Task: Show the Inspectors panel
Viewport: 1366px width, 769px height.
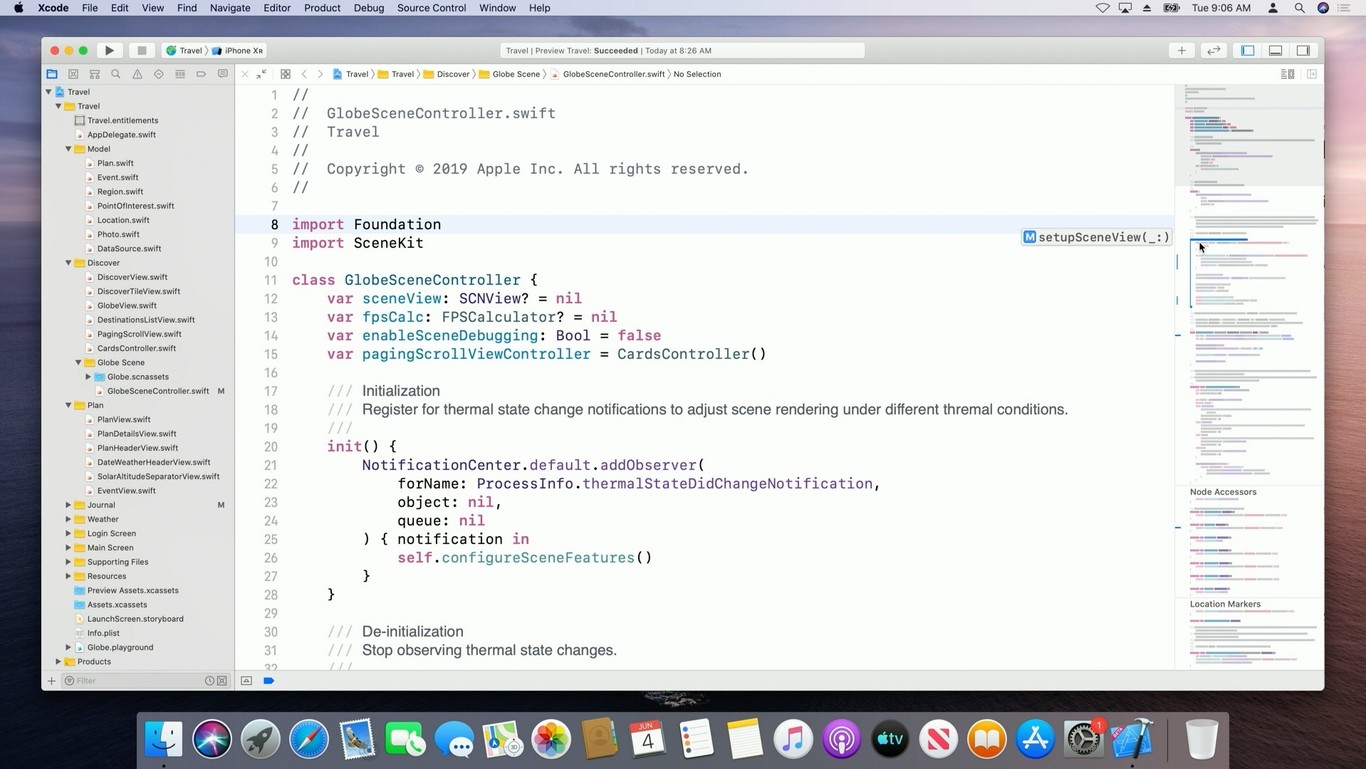Action: point(1302,50)
